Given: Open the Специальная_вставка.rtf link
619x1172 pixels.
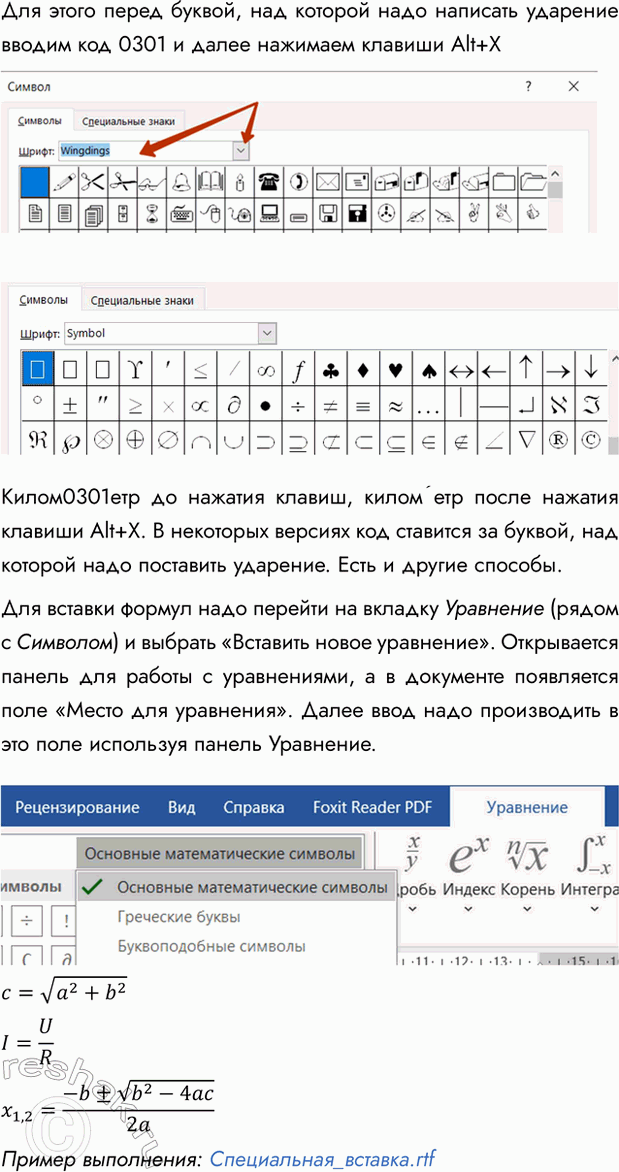Looking at the screenshot, I should [323, 1159].
